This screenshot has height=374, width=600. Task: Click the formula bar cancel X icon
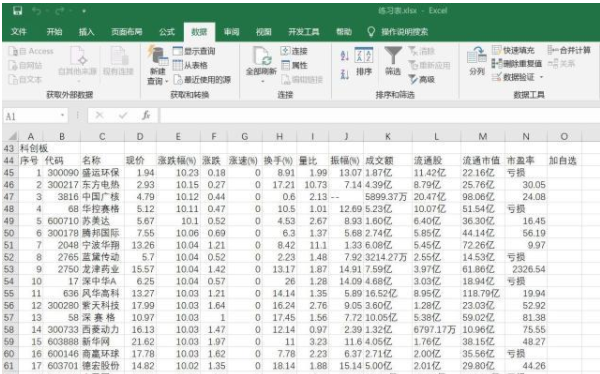click(99, 116)
